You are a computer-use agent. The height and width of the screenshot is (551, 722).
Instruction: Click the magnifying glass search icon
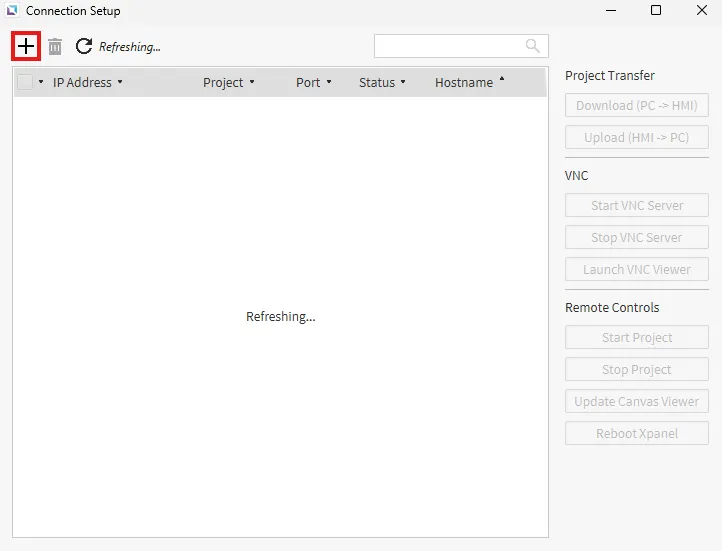click(533, 46)
